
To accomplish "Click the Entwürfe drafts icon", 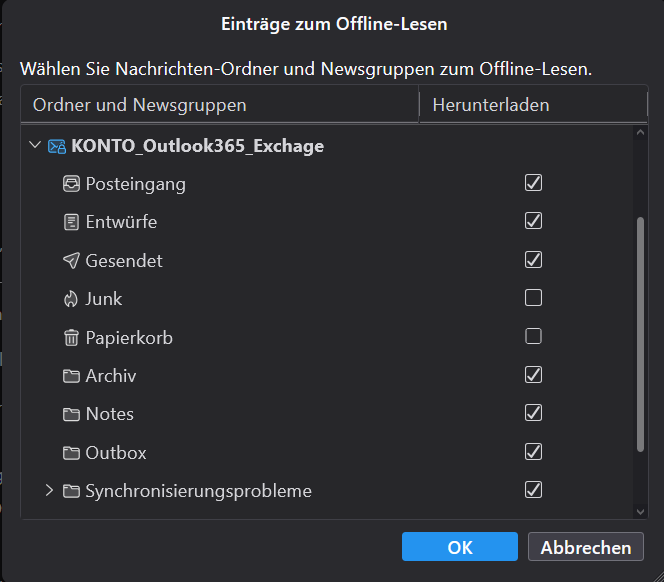I will pyautogui.click(x=70, y=222).
